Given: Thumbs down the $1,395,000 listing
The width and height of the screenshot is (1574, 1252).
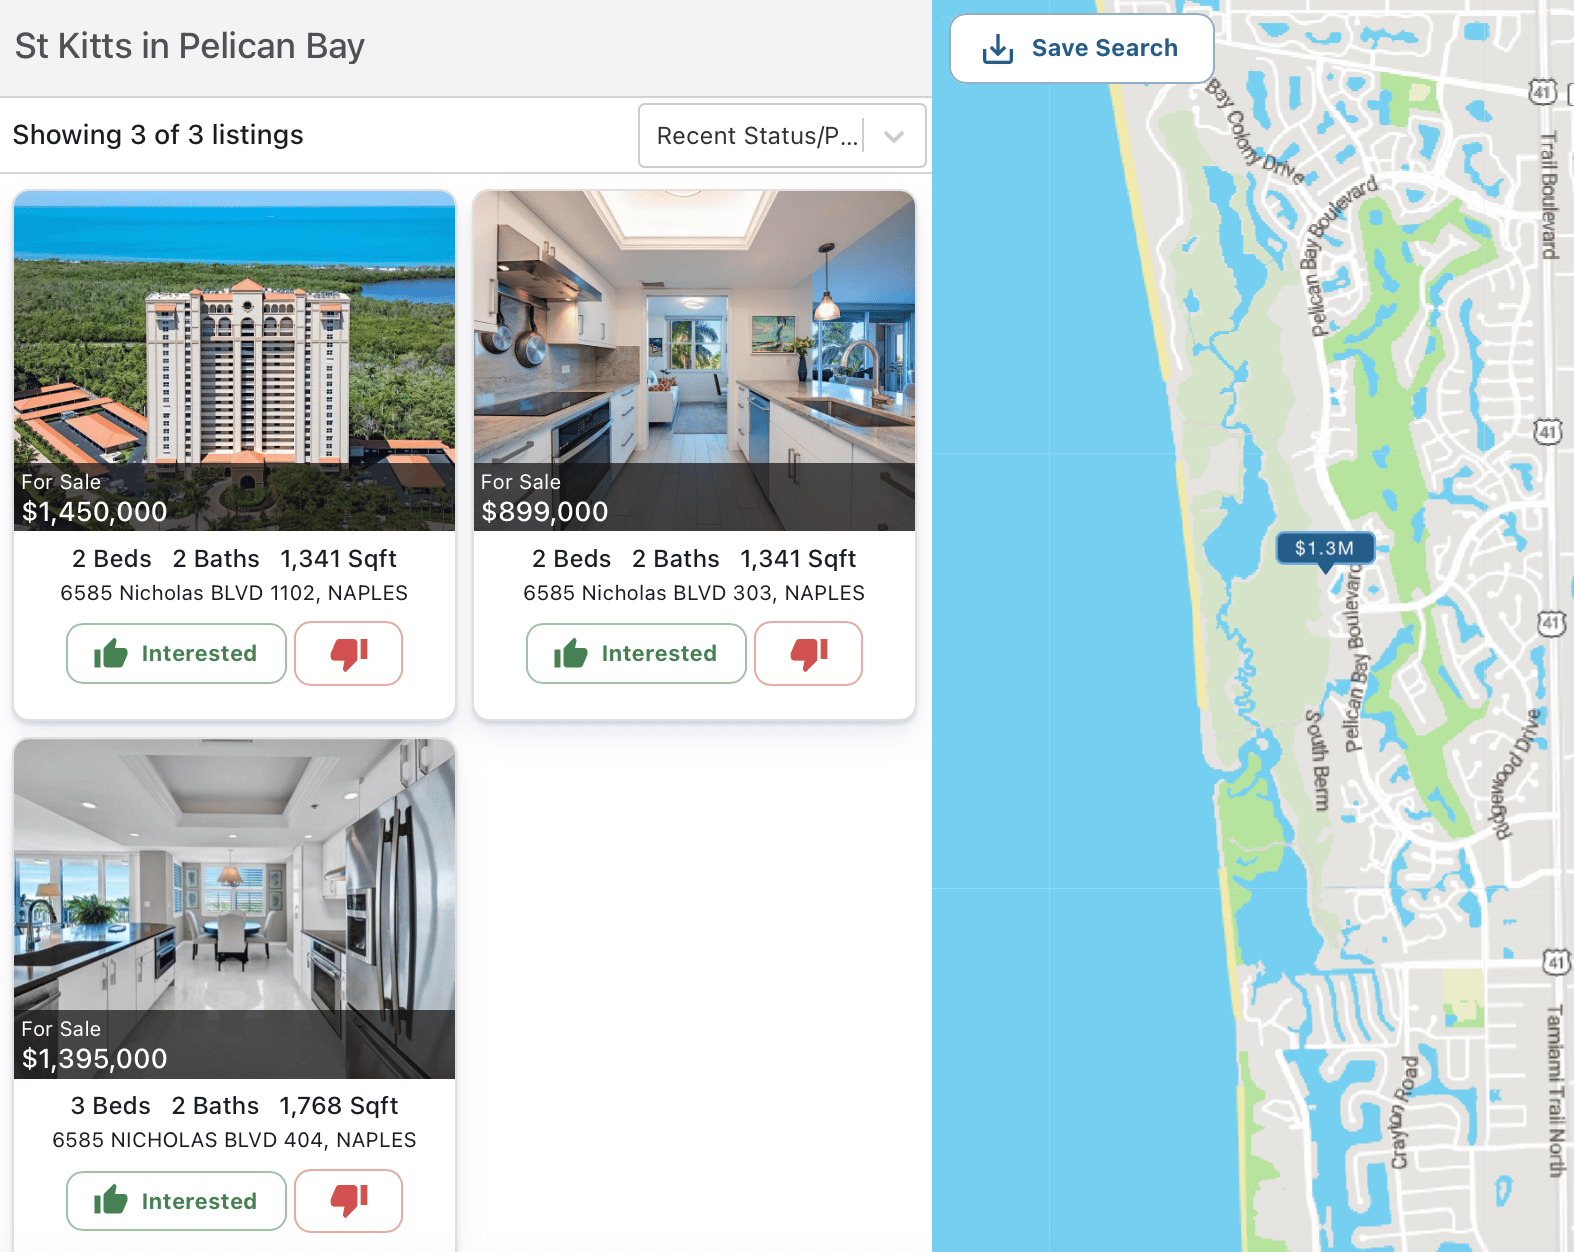Looking at the screenshot, I should coord(349,1200).
